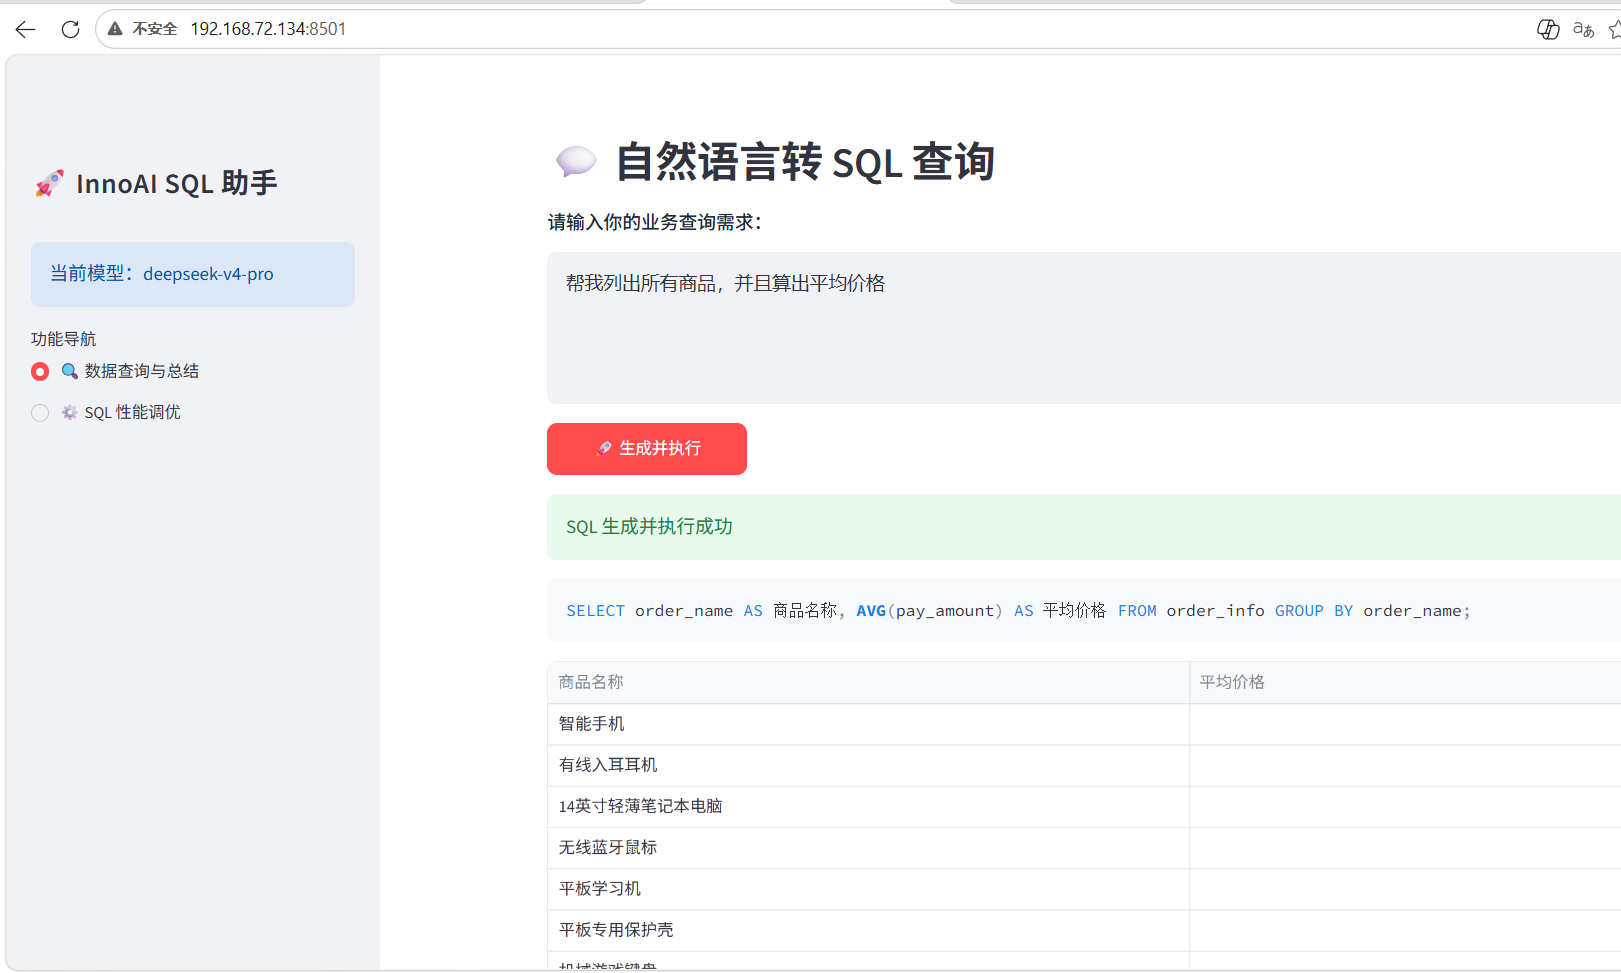Select SQL 性能调优 radio option
This screenshot has width=1621, height=973.
pyautogui.click(x=106, y=412)
